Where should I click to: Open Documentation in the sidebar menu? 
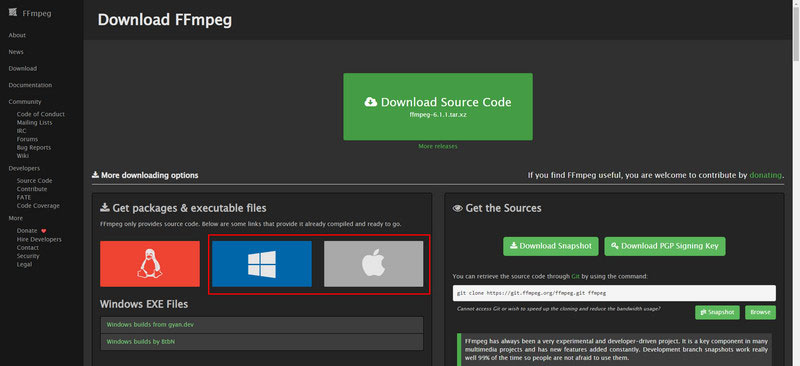[30, 85]
